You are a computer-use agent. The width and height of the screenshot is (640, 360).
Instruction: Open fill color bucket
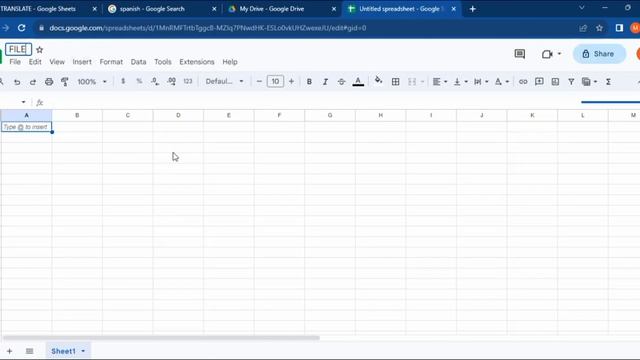tap(378, 80)
